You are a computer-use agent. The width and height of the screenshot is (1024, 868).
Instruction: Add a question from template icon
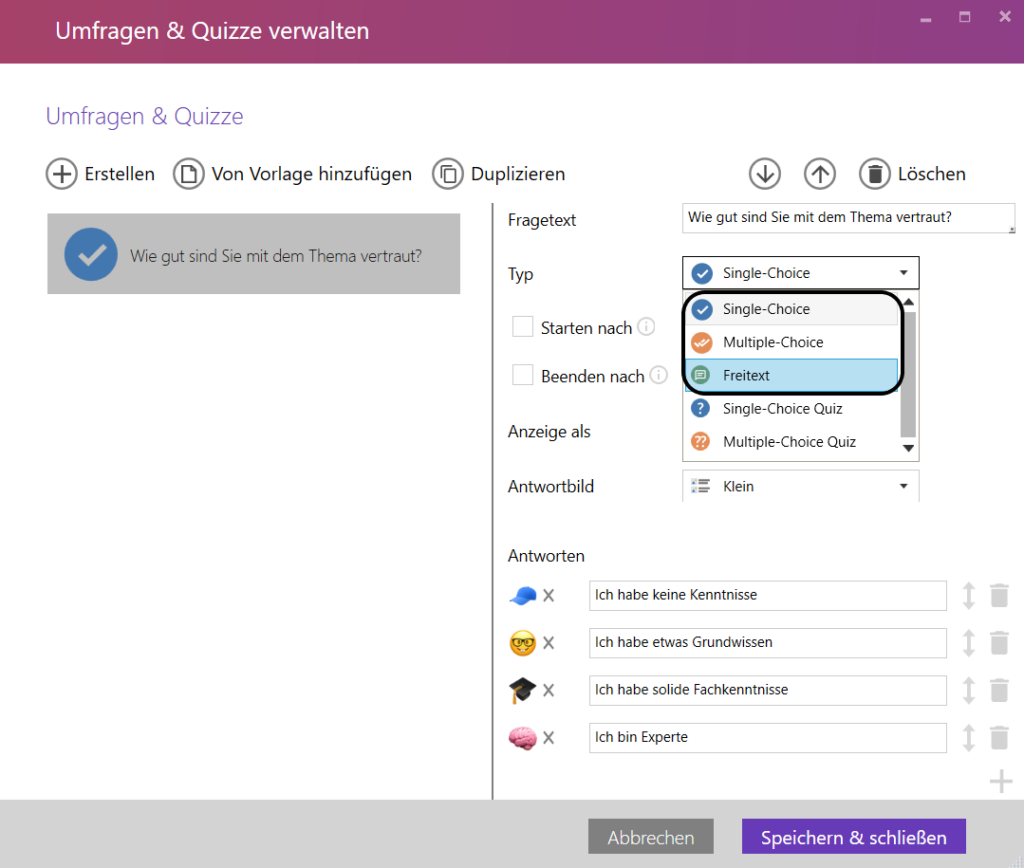point(189,174)
